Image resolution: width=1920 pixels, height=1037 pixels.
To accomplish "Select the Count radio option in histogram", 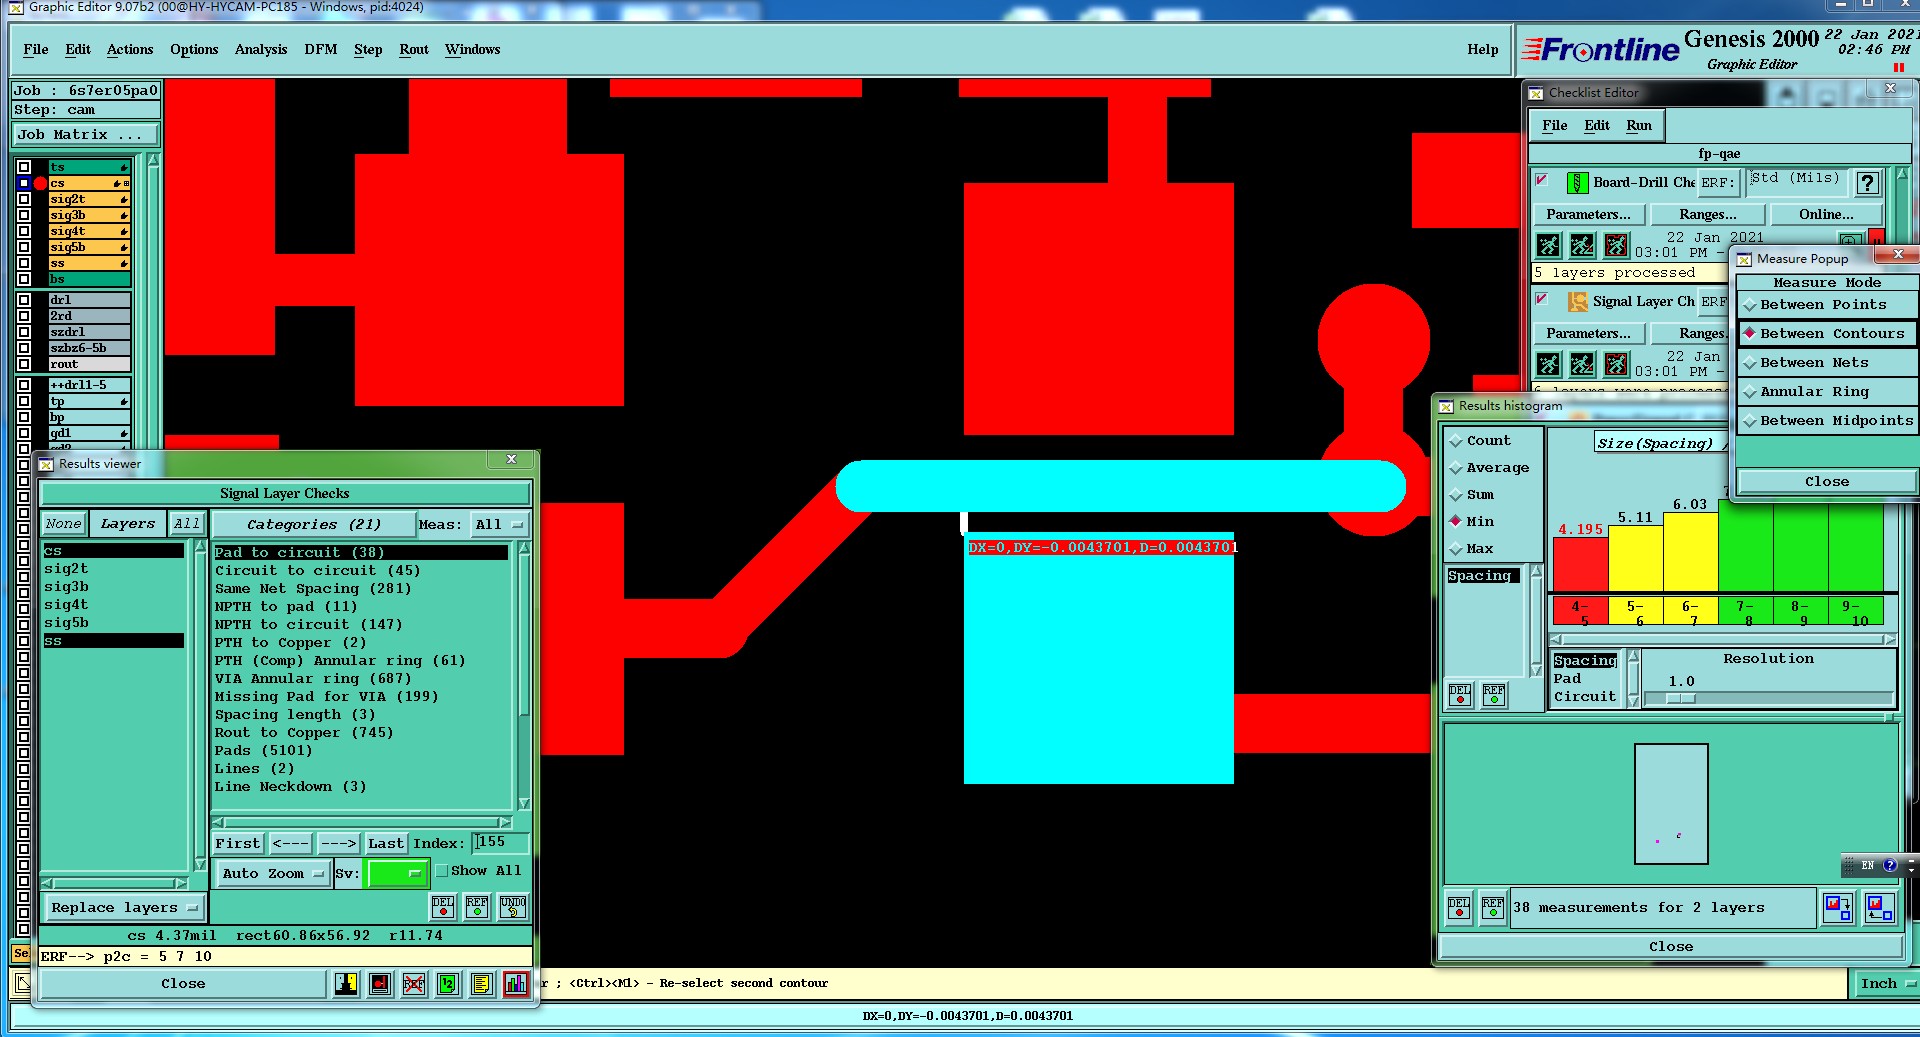I will click(x=1481, y=441).
